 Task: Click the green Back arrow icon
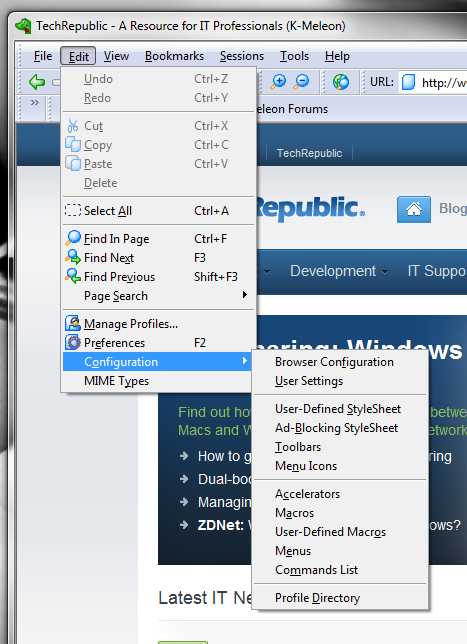37,82
